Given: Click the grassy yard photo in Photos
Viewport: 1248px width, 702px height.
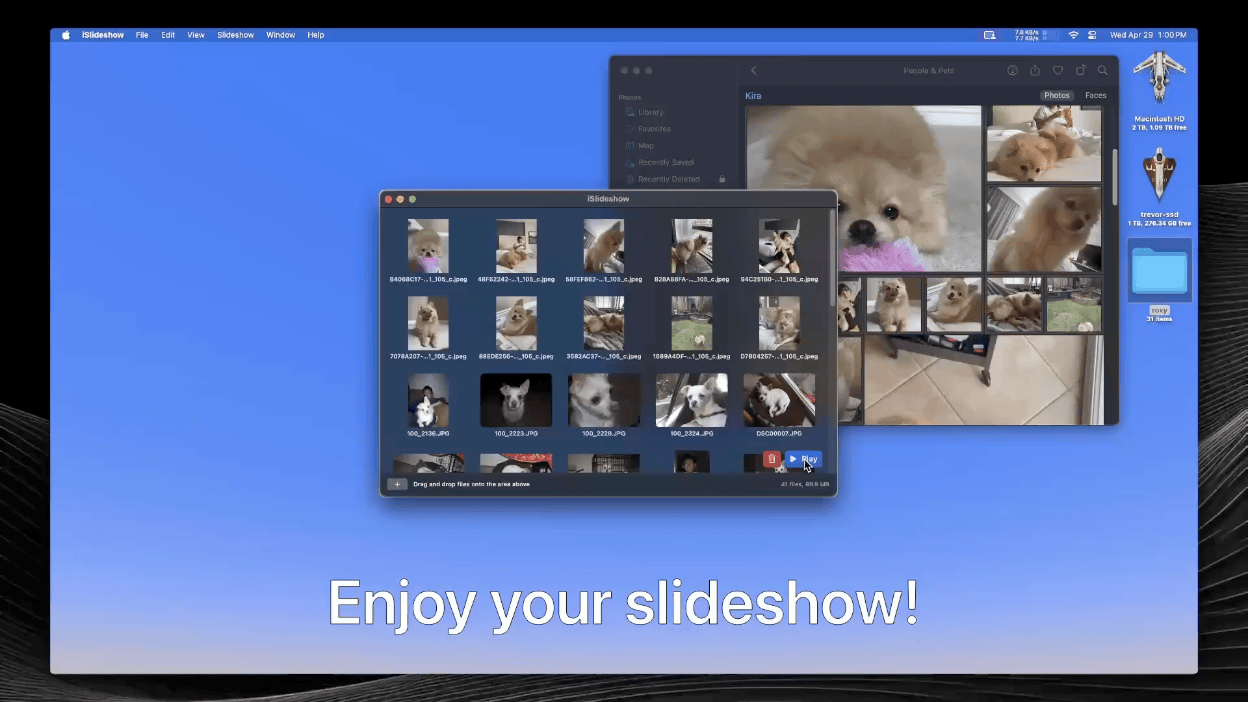Looking at the screenshot, I should point(1074,305).
